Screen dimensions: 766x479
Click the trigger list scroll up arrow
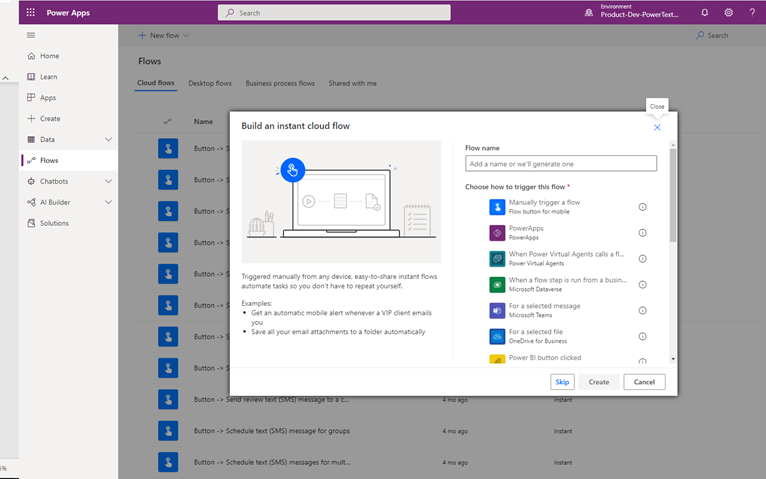[673, 145]
